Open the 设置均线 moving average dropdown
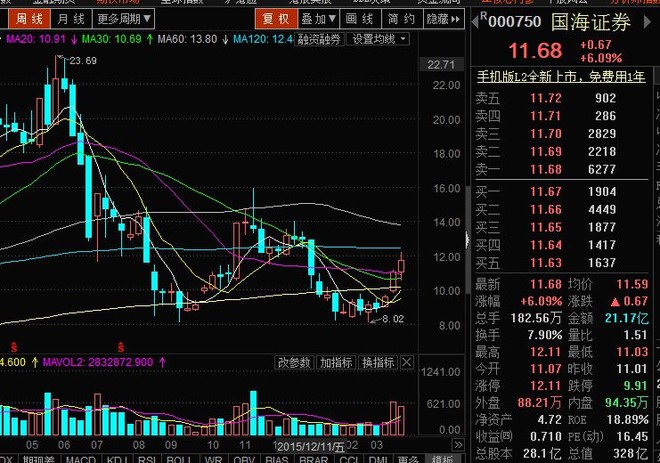660x463 pixels. [378, 40]
